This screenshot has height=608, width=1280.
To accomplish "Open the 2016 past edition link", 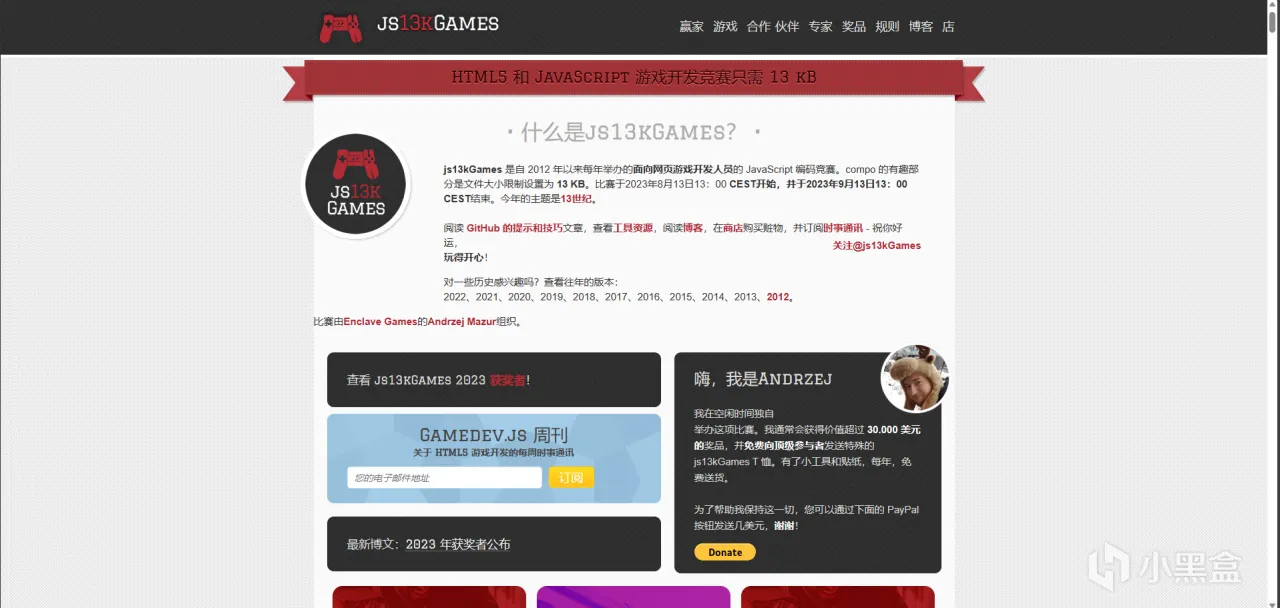I will [649, 297].
